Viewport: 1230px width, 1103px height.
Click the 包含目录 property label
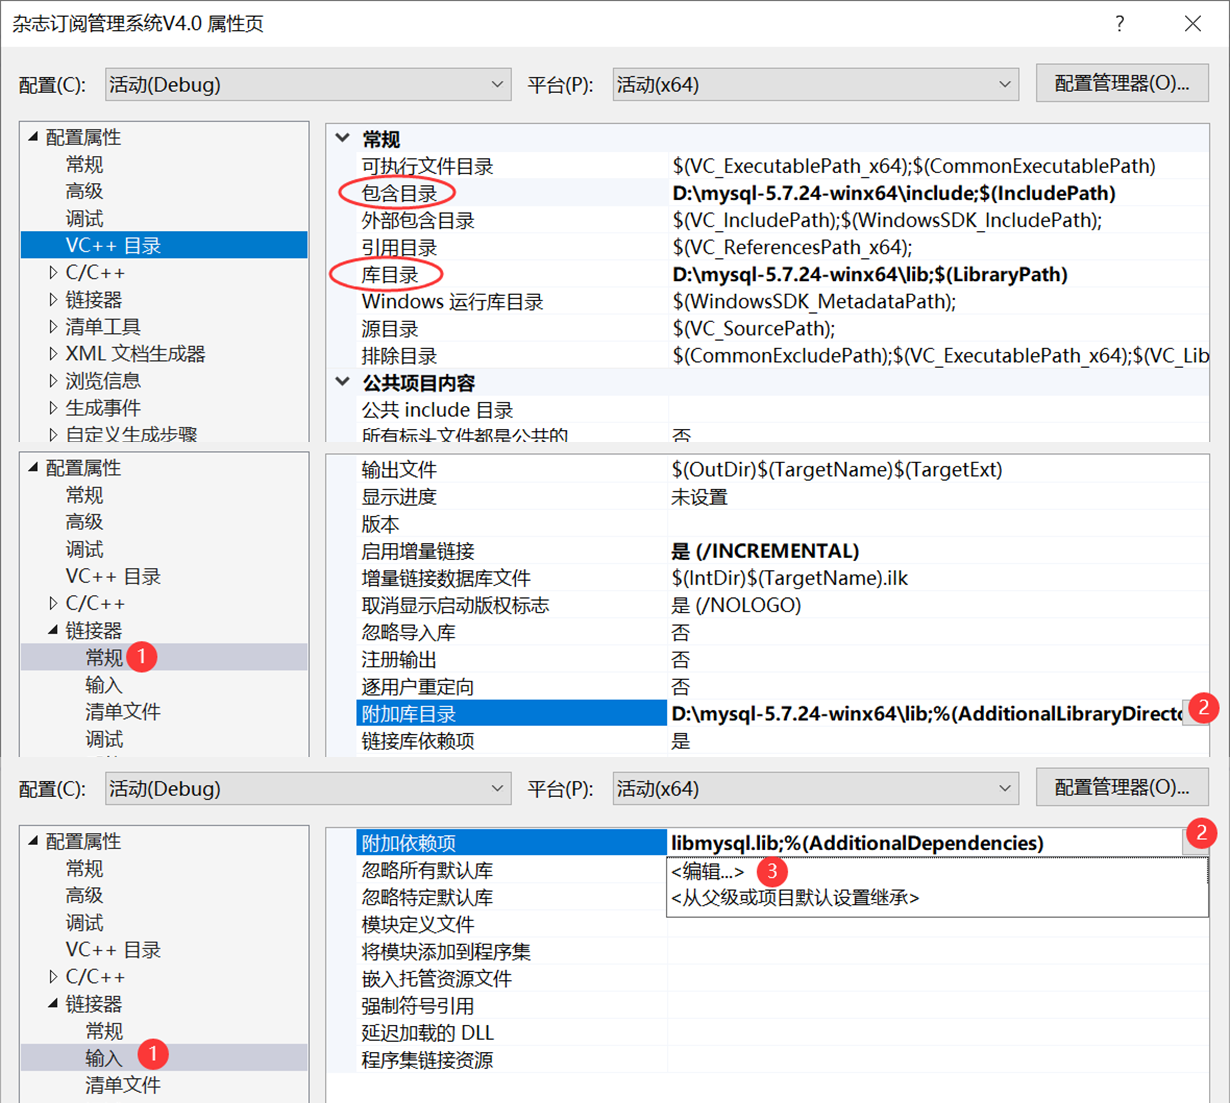click(399, 193)
